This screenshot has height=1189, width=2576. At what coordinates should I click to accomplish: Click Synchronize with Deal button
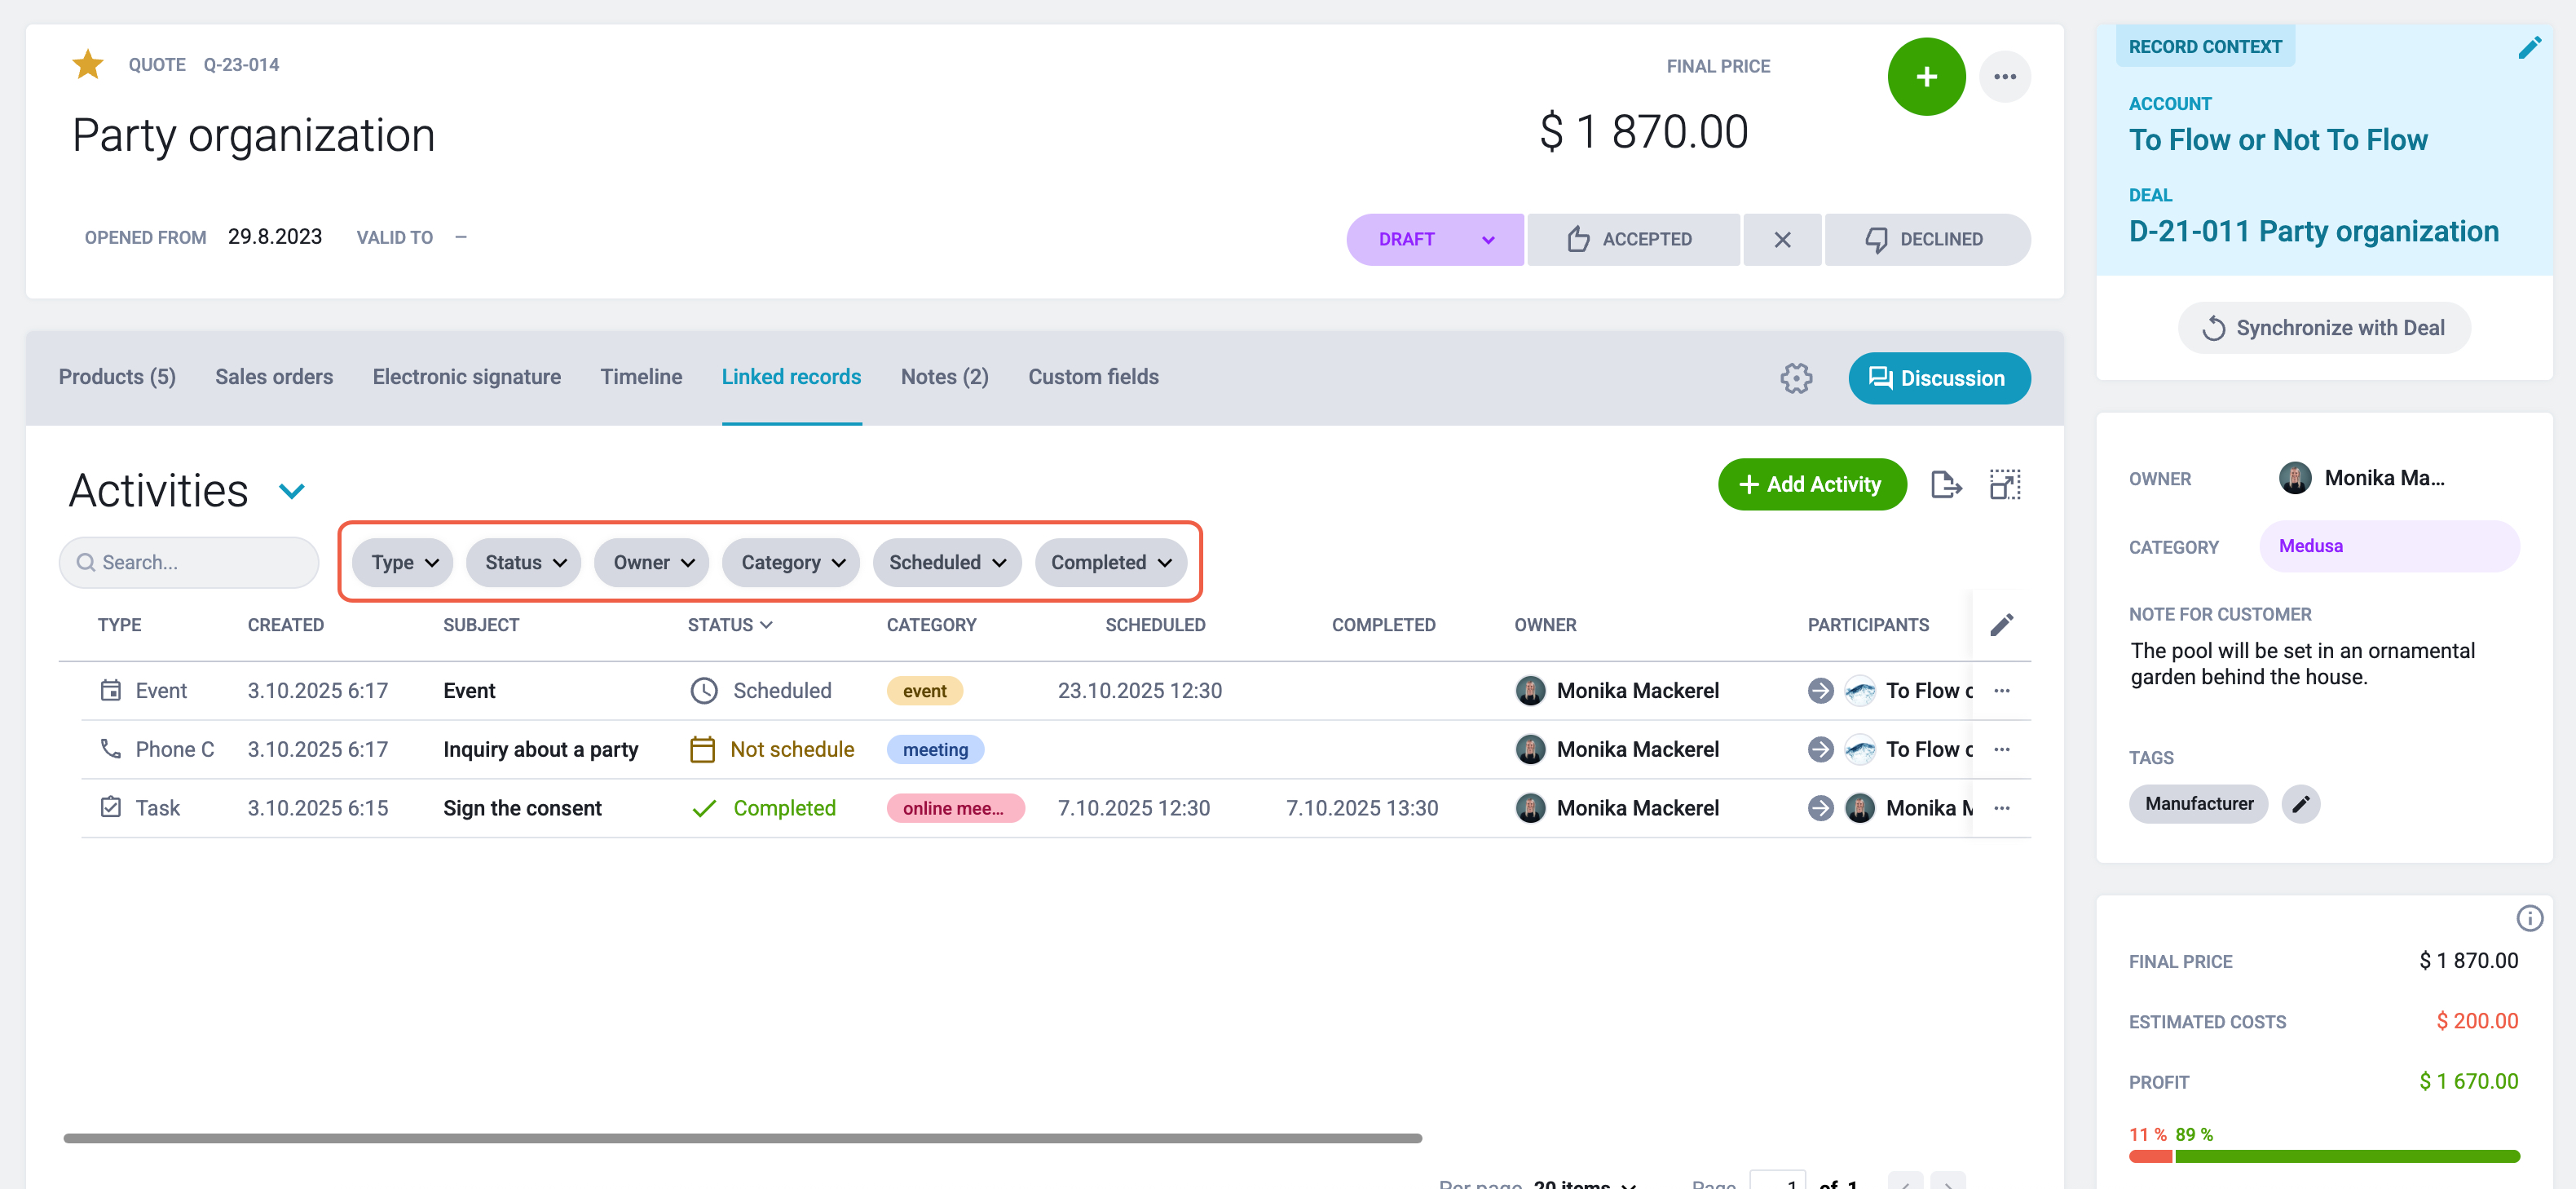(2323, 328)
